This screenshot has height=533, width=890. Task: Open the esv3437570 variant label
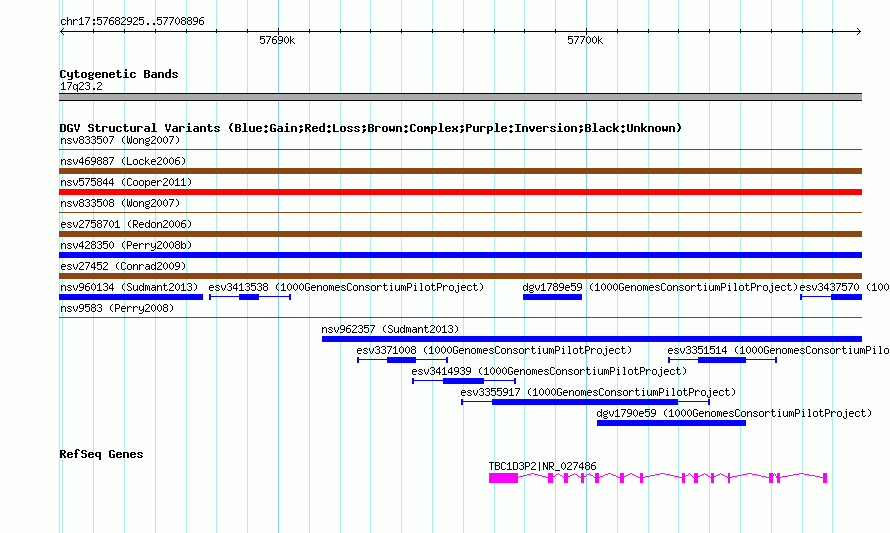point(845,287)
